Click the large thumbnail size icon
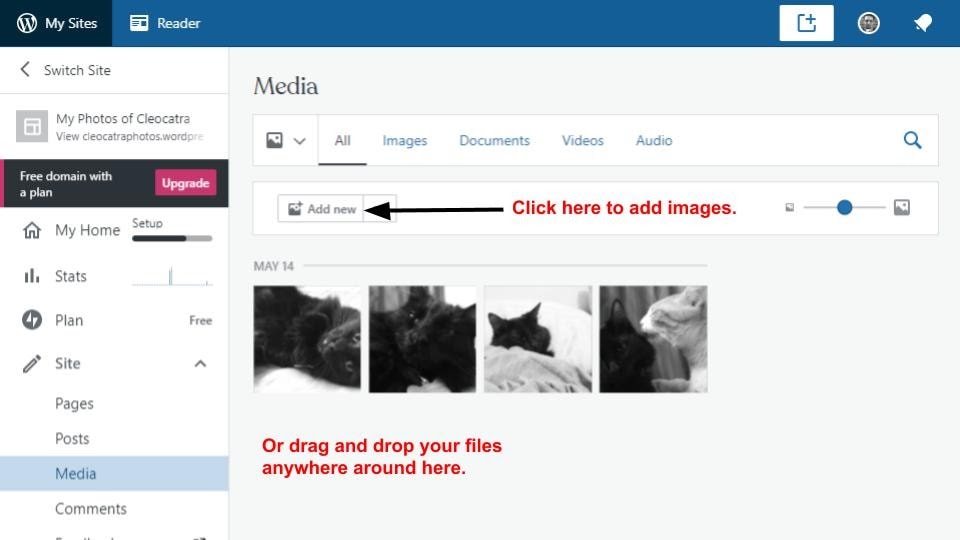Screen dimensions: 960x540 click(902, 208)
